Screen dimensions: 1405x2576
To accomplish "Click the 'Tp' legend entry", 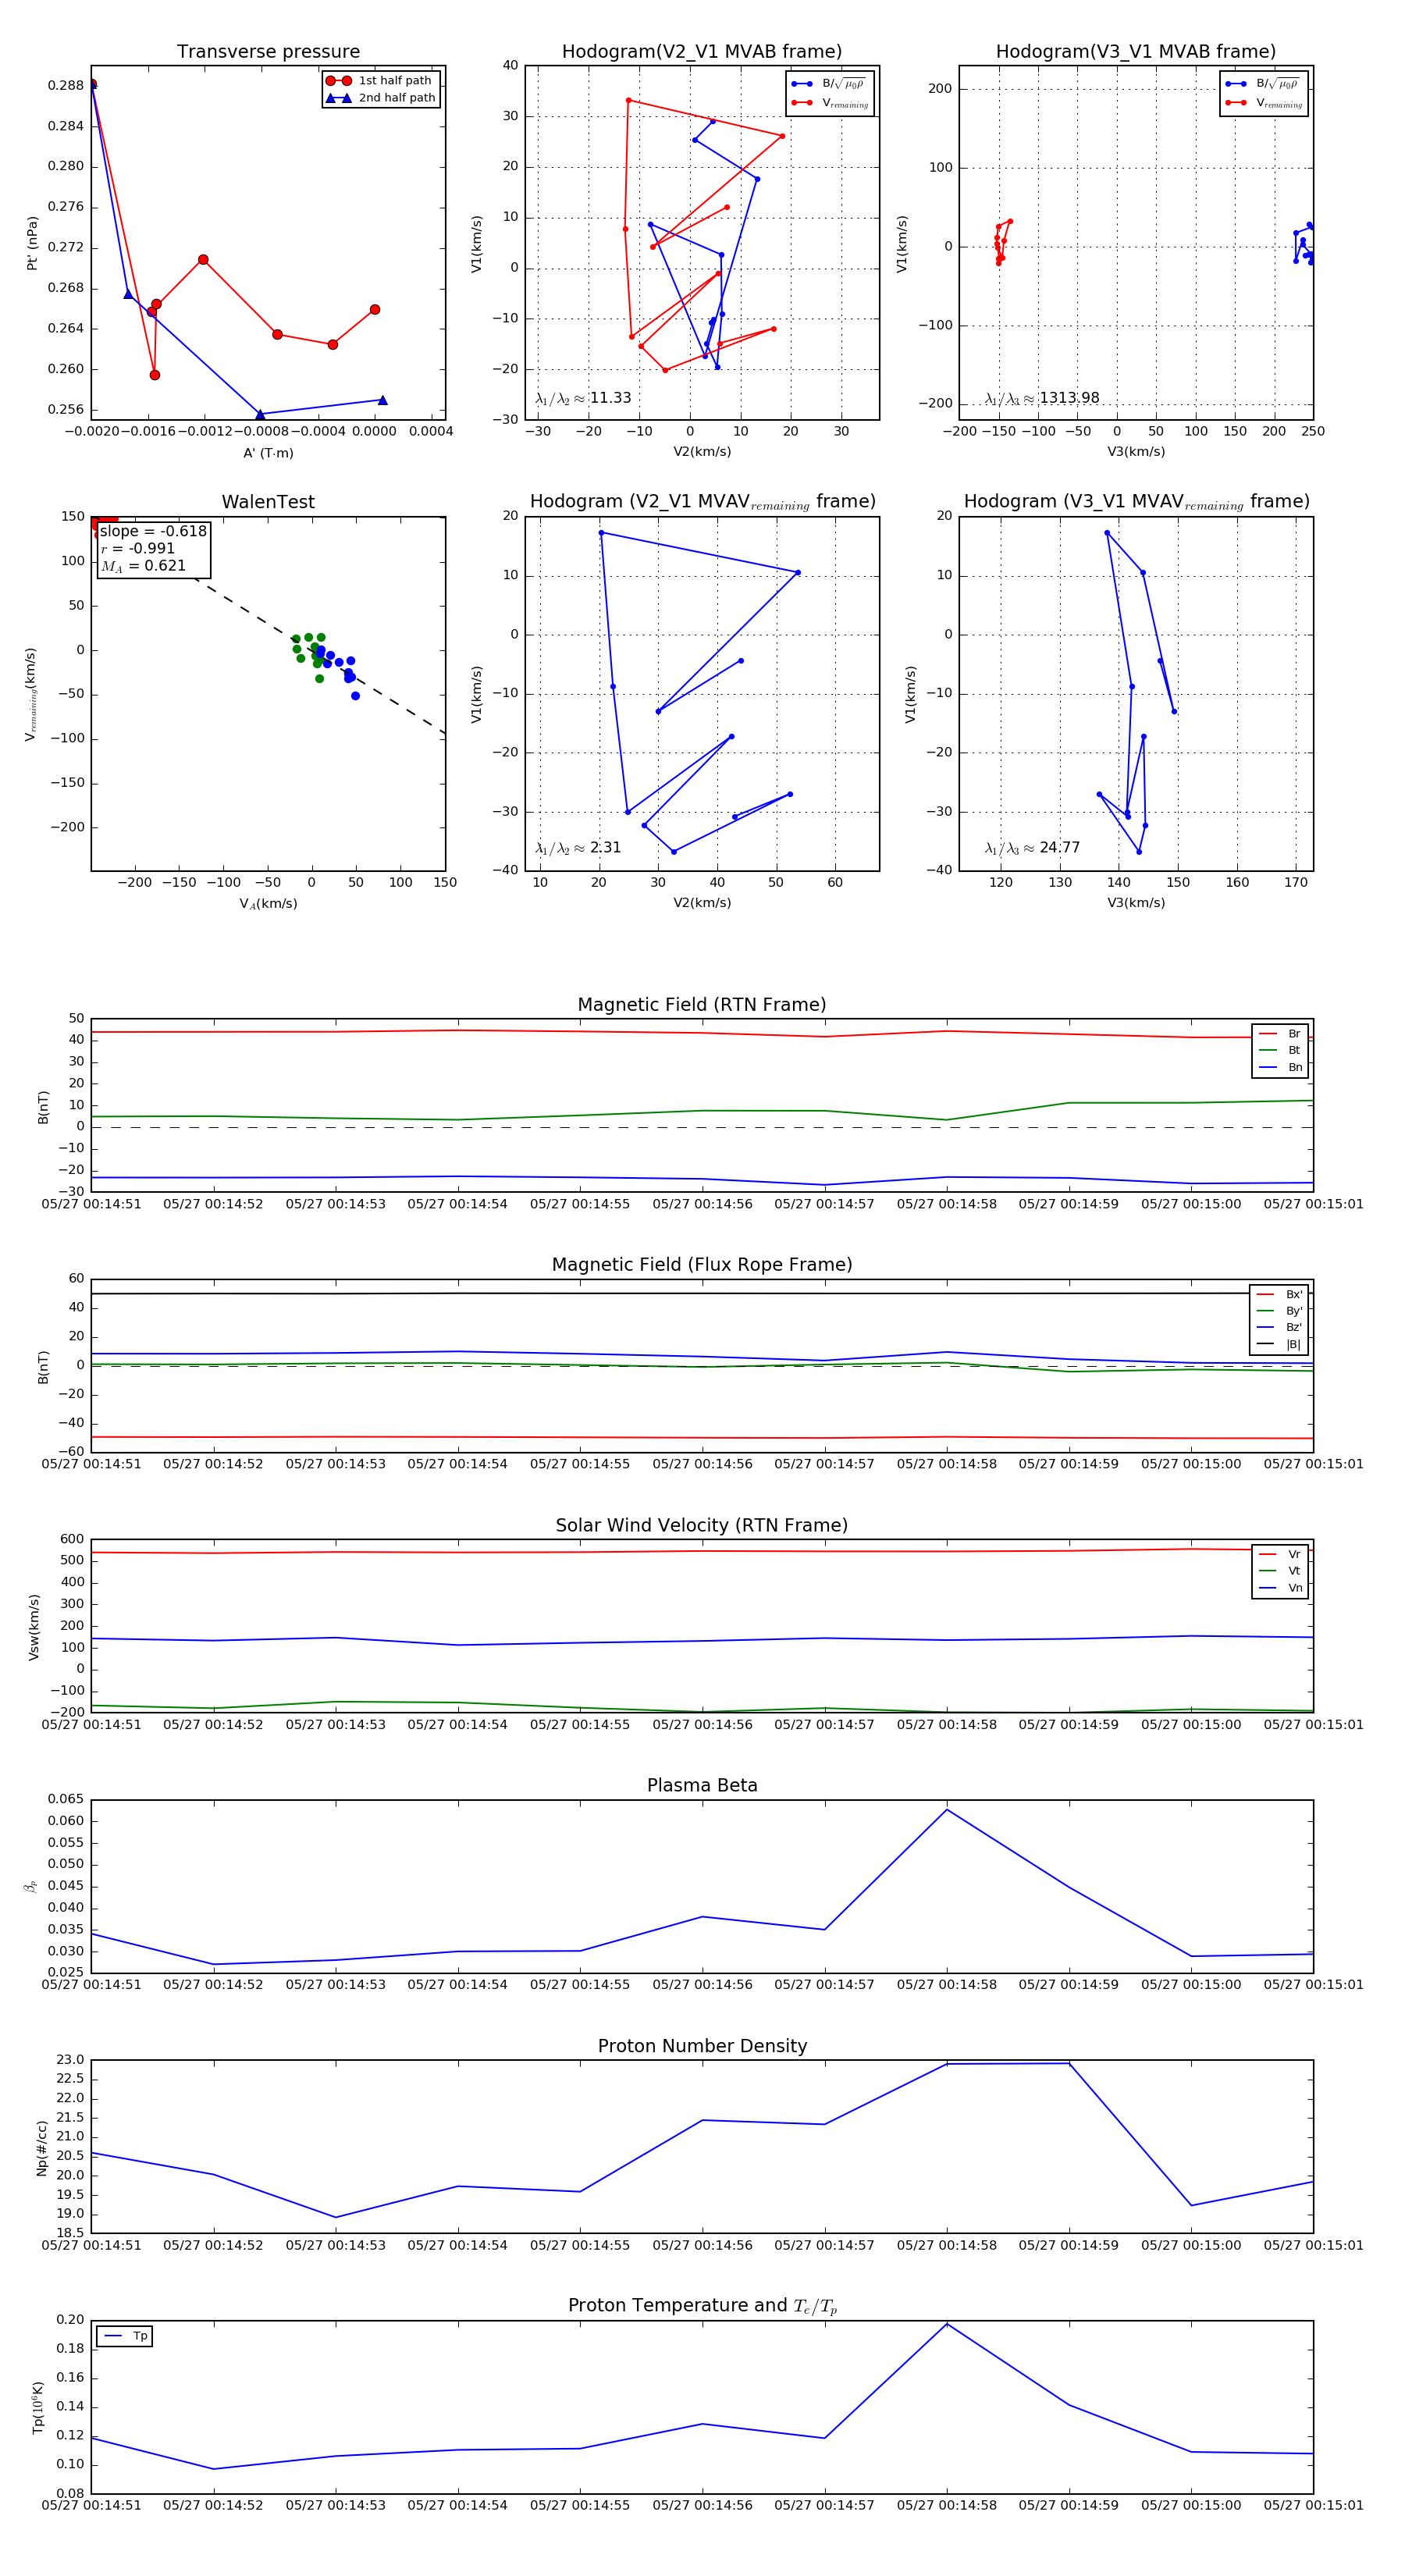I will [x=125, y=2336].
